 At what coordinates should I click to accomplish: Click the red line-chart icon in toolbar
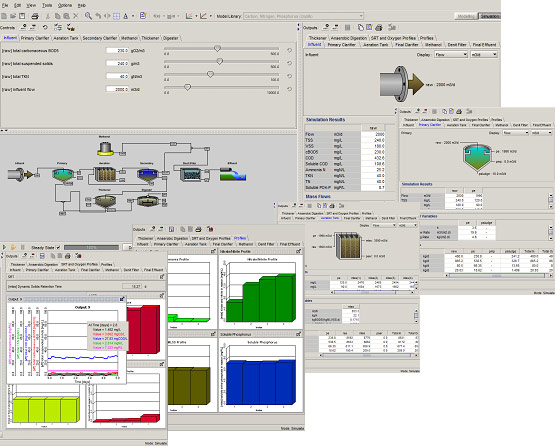(203, 16)
